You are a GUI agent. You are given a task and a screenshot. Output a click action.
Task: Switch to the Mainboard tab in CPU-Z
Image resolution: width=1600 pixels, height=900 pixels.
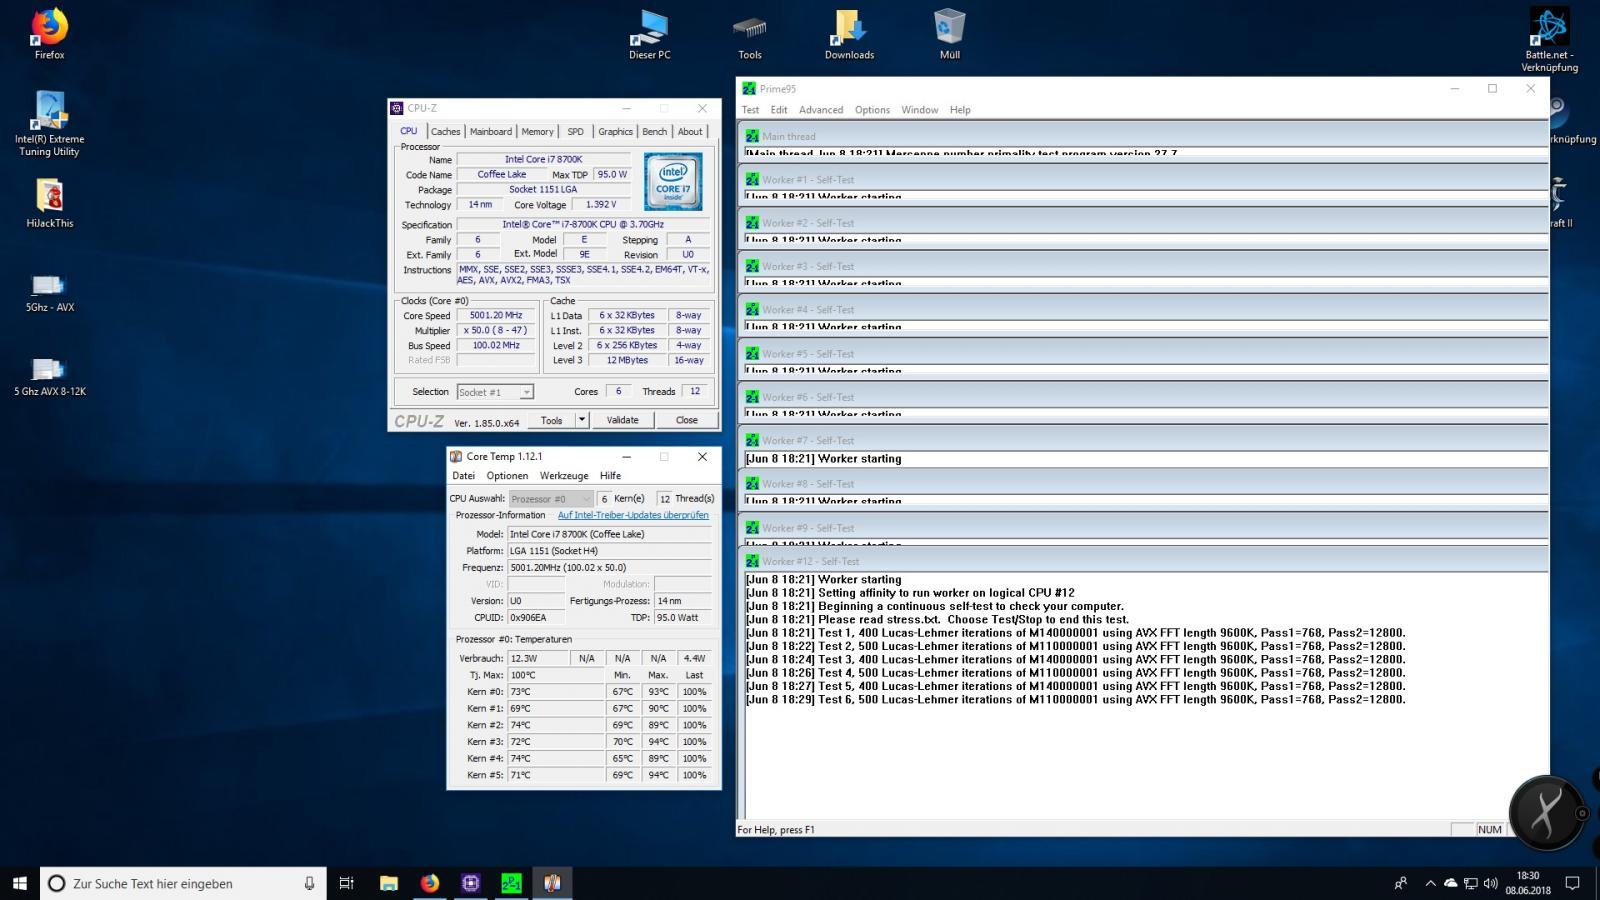click(490, 131)
